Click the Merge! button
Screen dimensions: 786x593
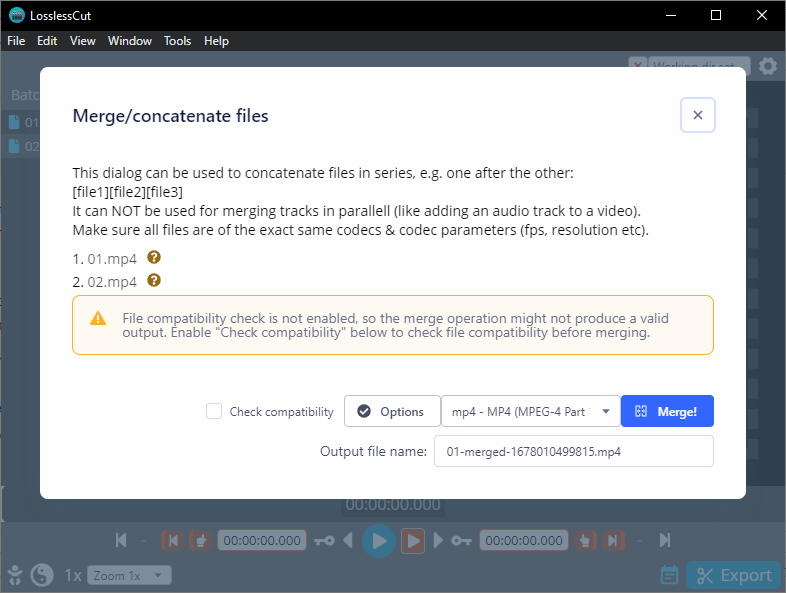click(667, 411)
